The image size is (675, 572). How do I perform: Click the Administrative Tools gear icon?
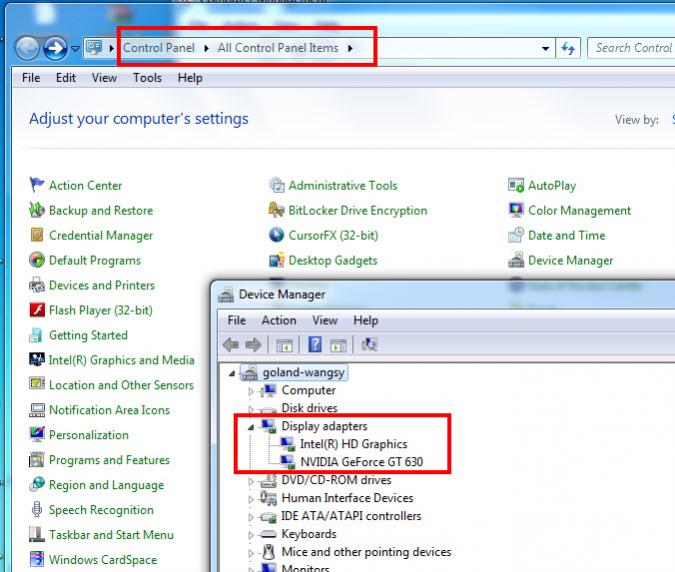[x=276, y=185]
